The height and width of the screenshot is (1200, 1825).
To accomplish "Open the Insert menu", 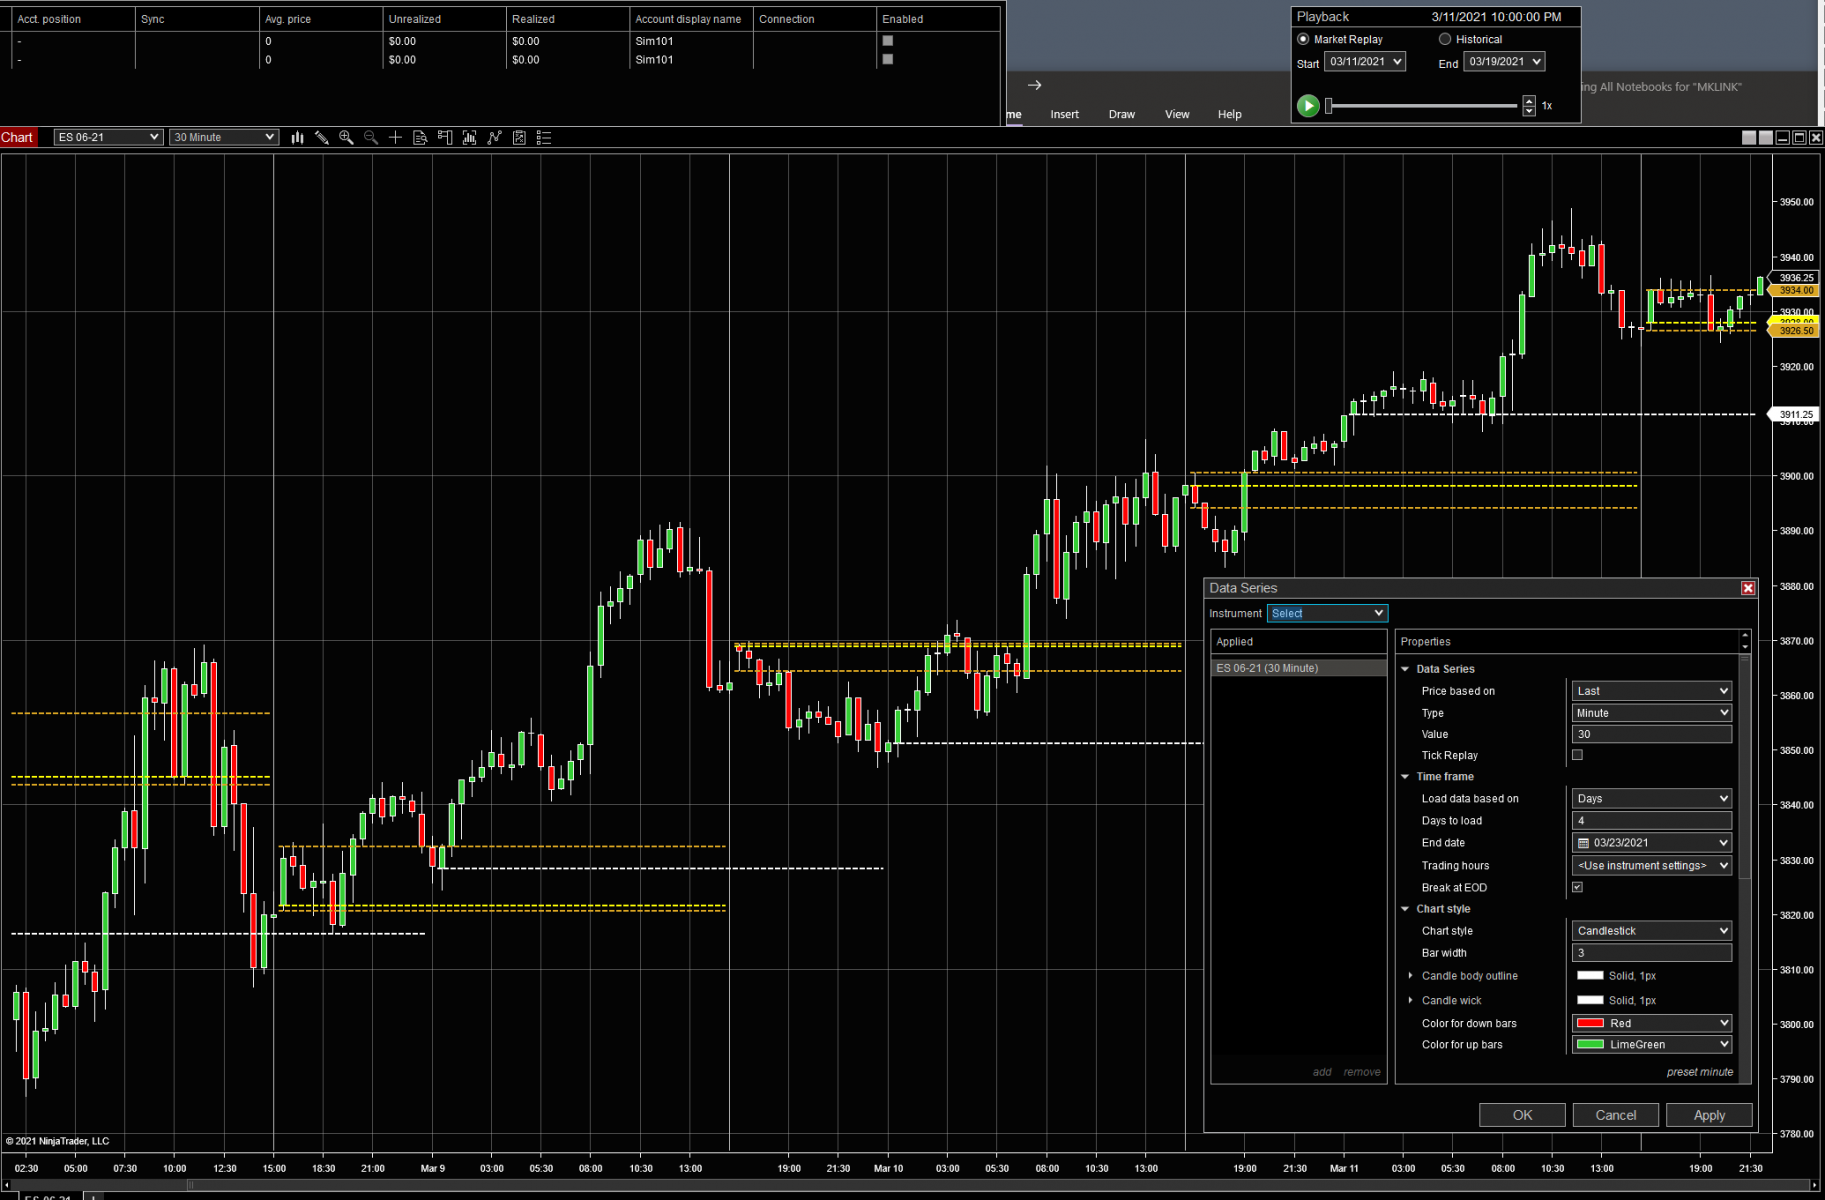I will 1064,114.
